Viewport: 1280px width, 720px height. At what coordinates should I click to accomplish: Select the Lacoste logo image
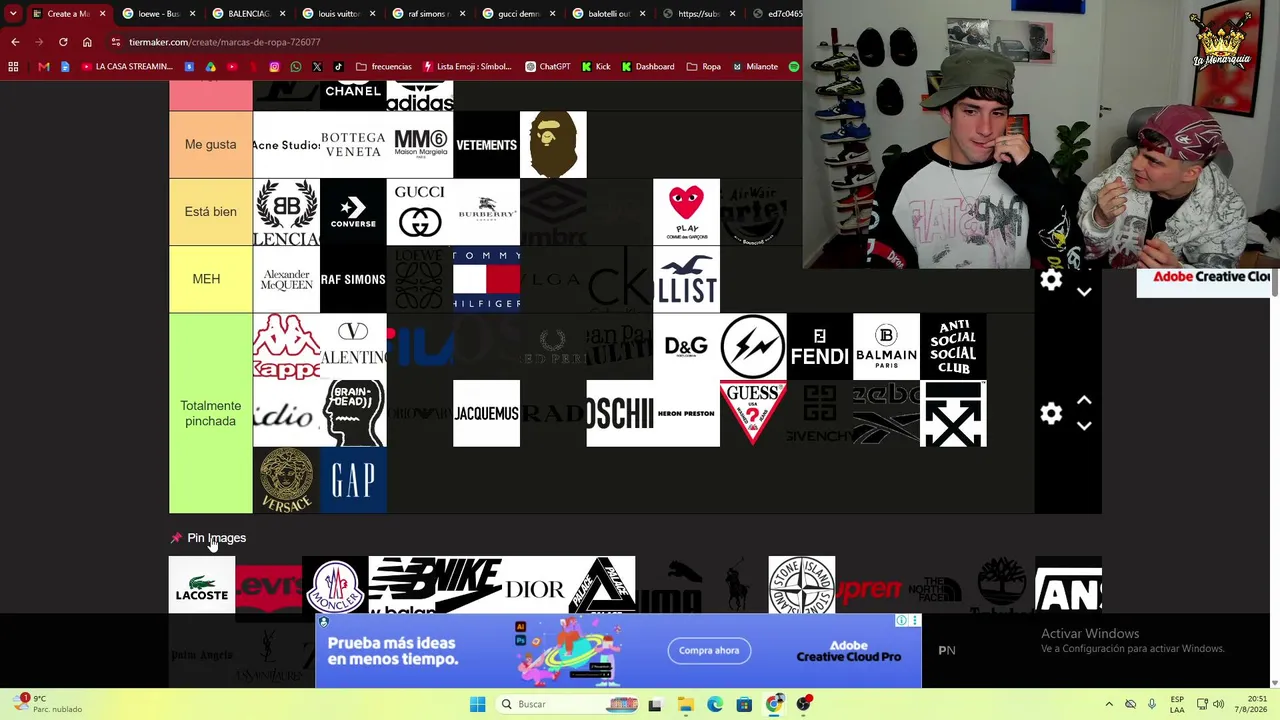202,585
